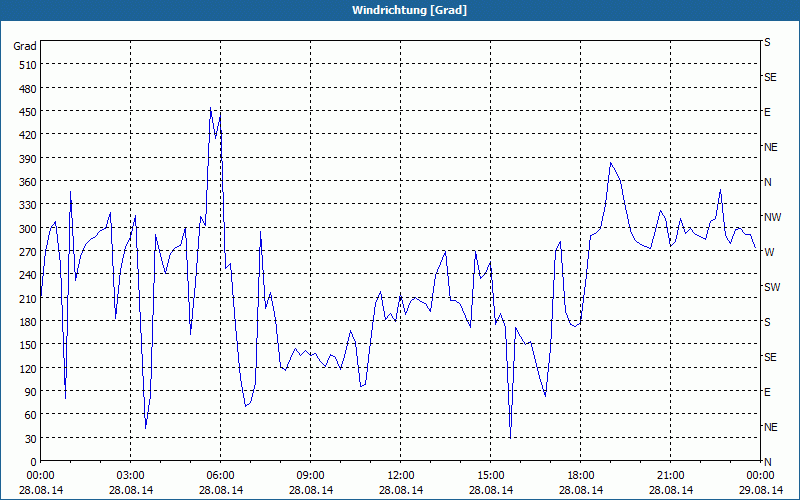Click the 240 y-axis value

(29, 276)
